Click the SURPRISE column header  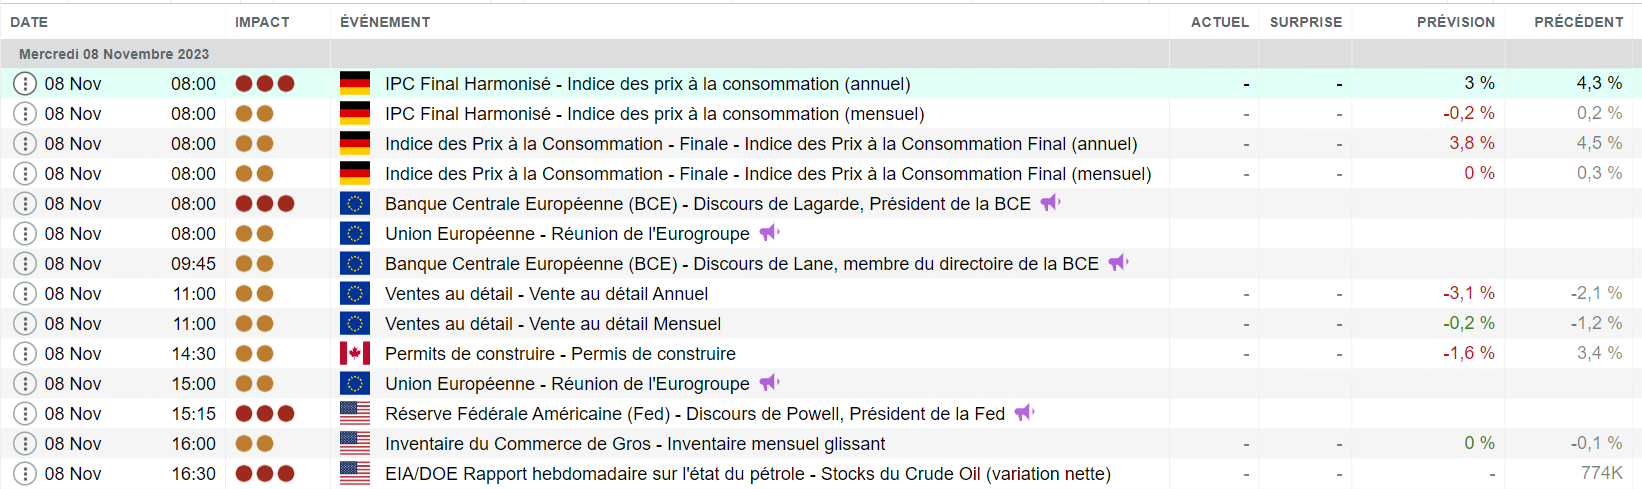click(x=1305, y=22)
